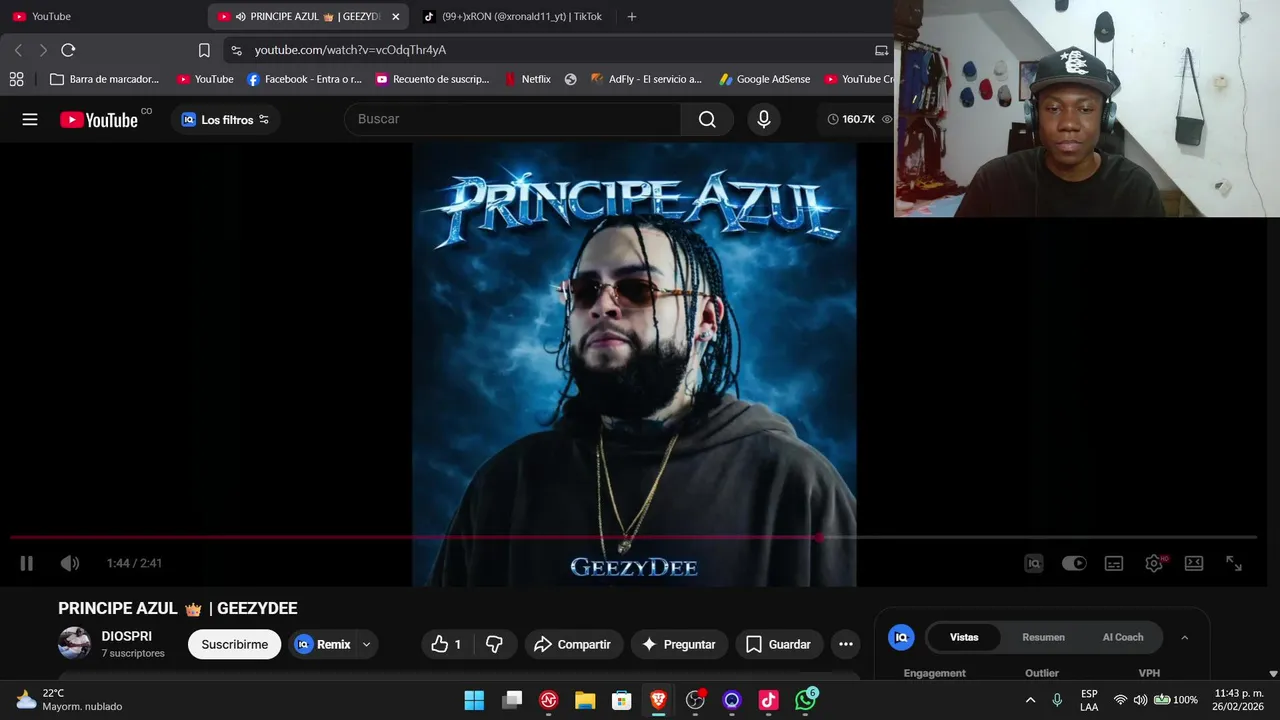
Task: Enter fullscreen mode
Action: click(x=1234, y=563)
